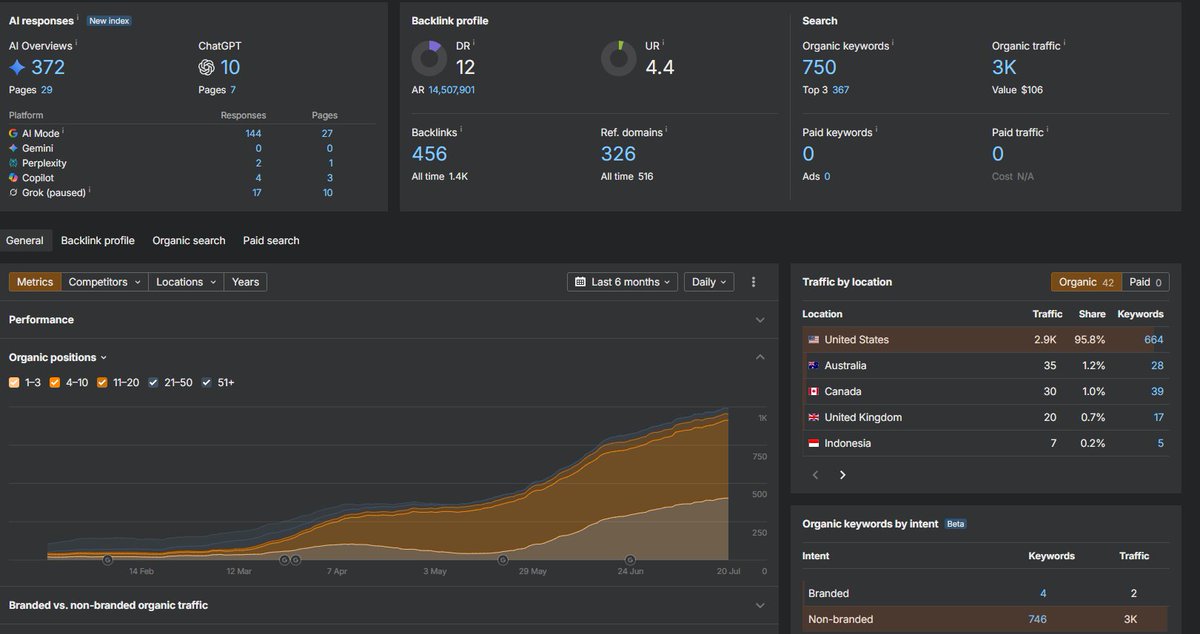Open the 326 referring domains link

[x=618, y=154]
